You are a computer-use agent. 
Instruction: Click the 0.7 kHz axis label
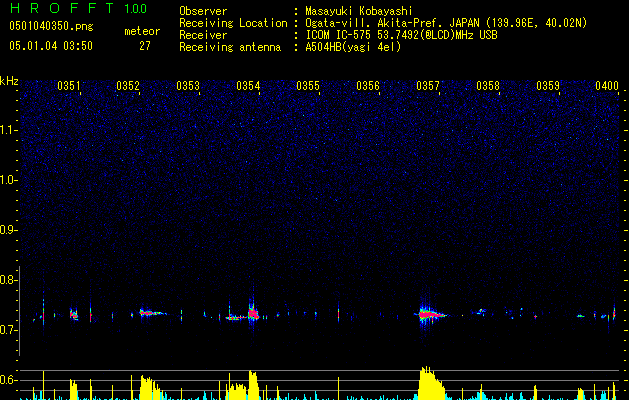9,330
